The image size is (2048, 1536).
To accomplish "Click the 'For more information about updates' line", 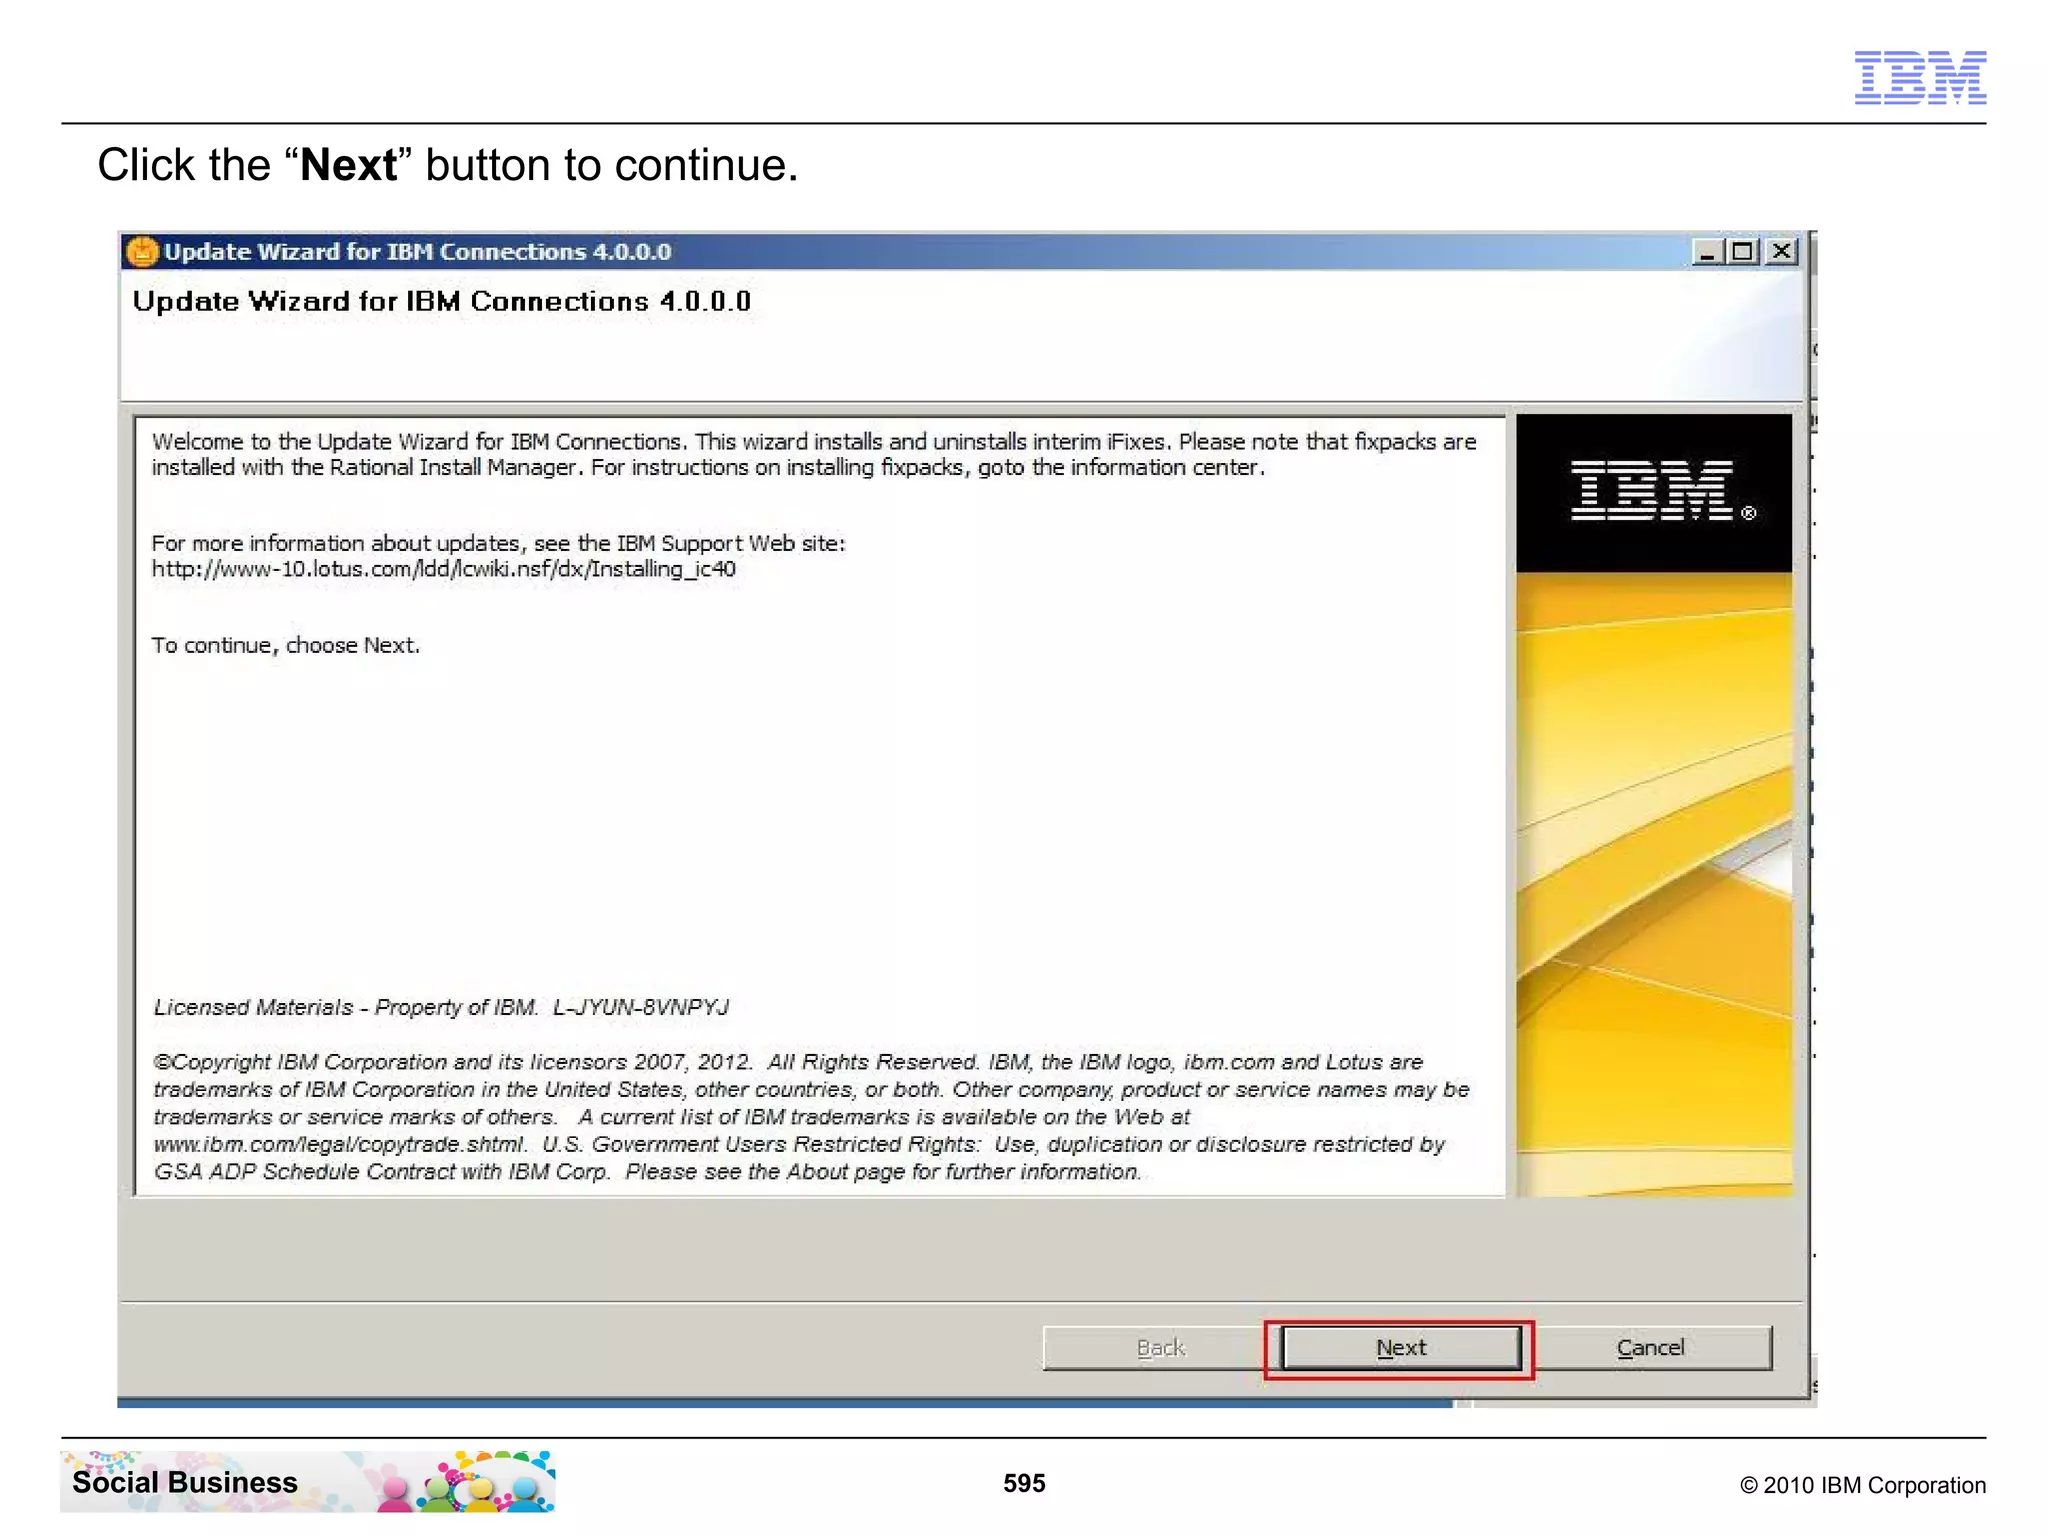I will pyautogui.click(x=498, y=543).
